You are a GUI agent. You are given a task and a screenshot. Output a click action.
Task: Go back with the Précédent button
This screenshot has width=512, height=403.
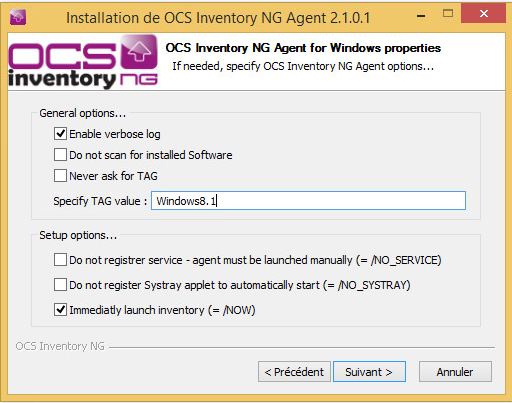pos(294,372)
